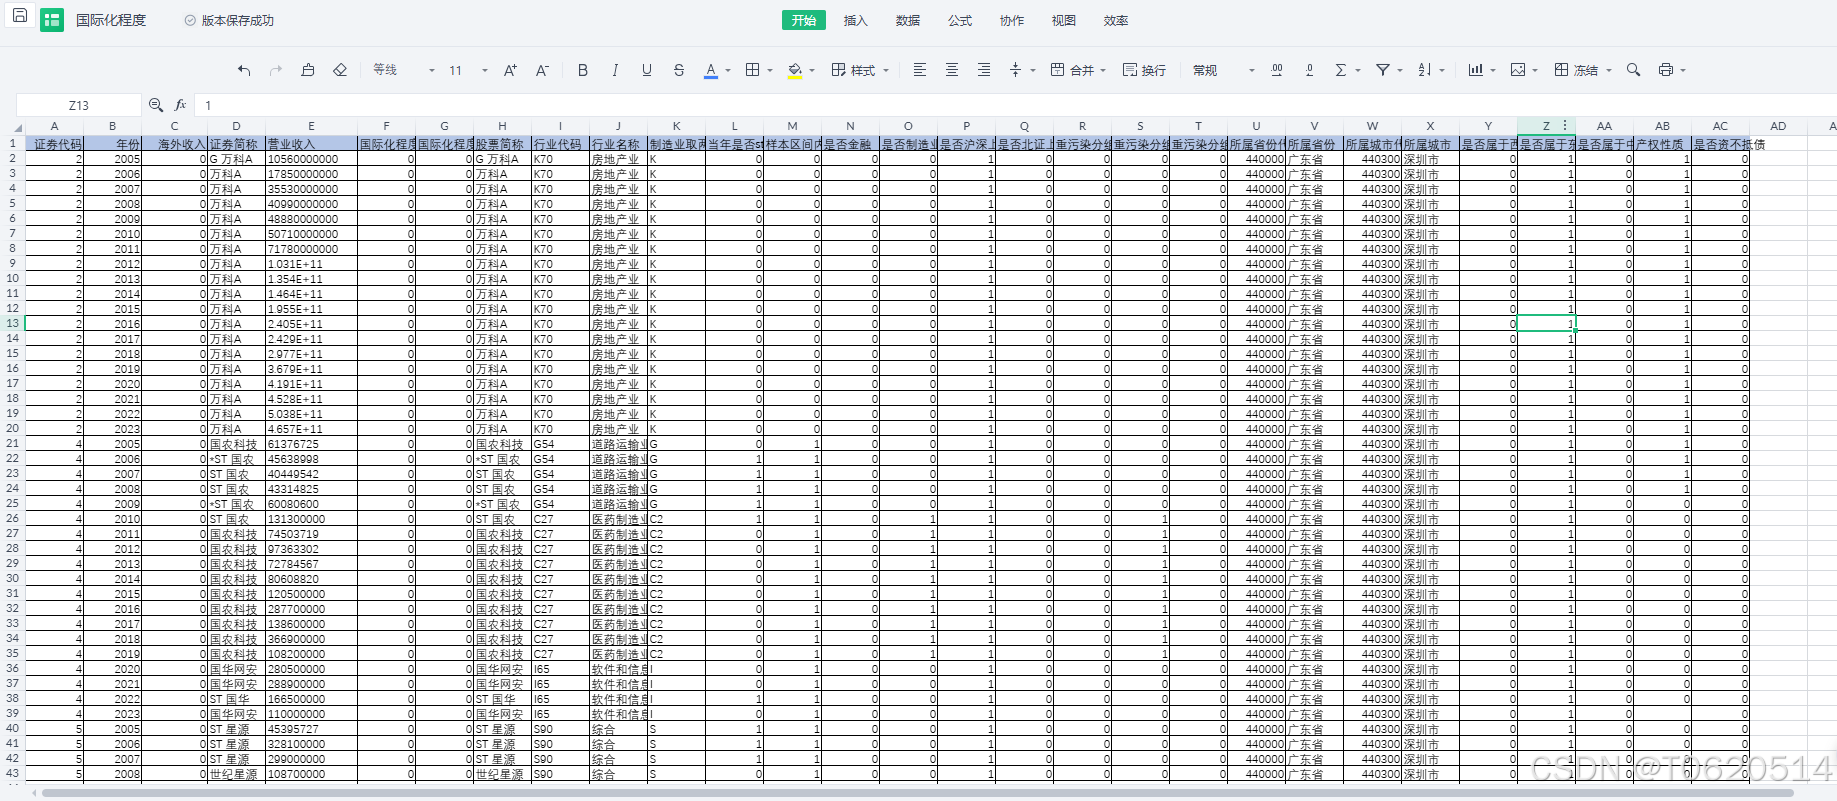This screenshot has height=801, width=1837.
Task: Click the document title 国际化程度
Action: click(x=111, y=20)
